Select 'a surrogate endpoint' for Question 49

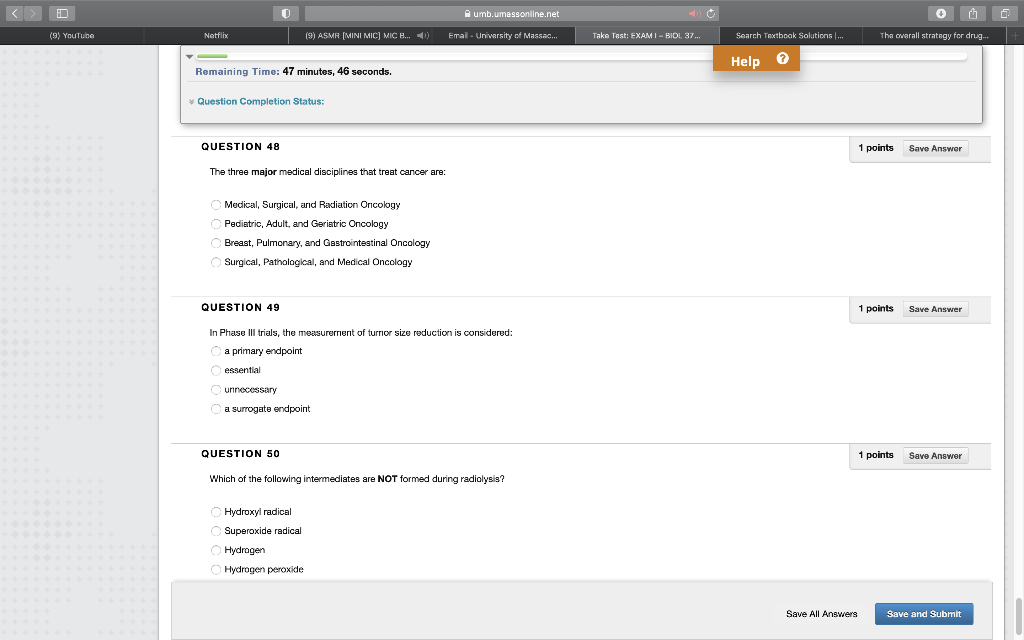coord(216,408)
